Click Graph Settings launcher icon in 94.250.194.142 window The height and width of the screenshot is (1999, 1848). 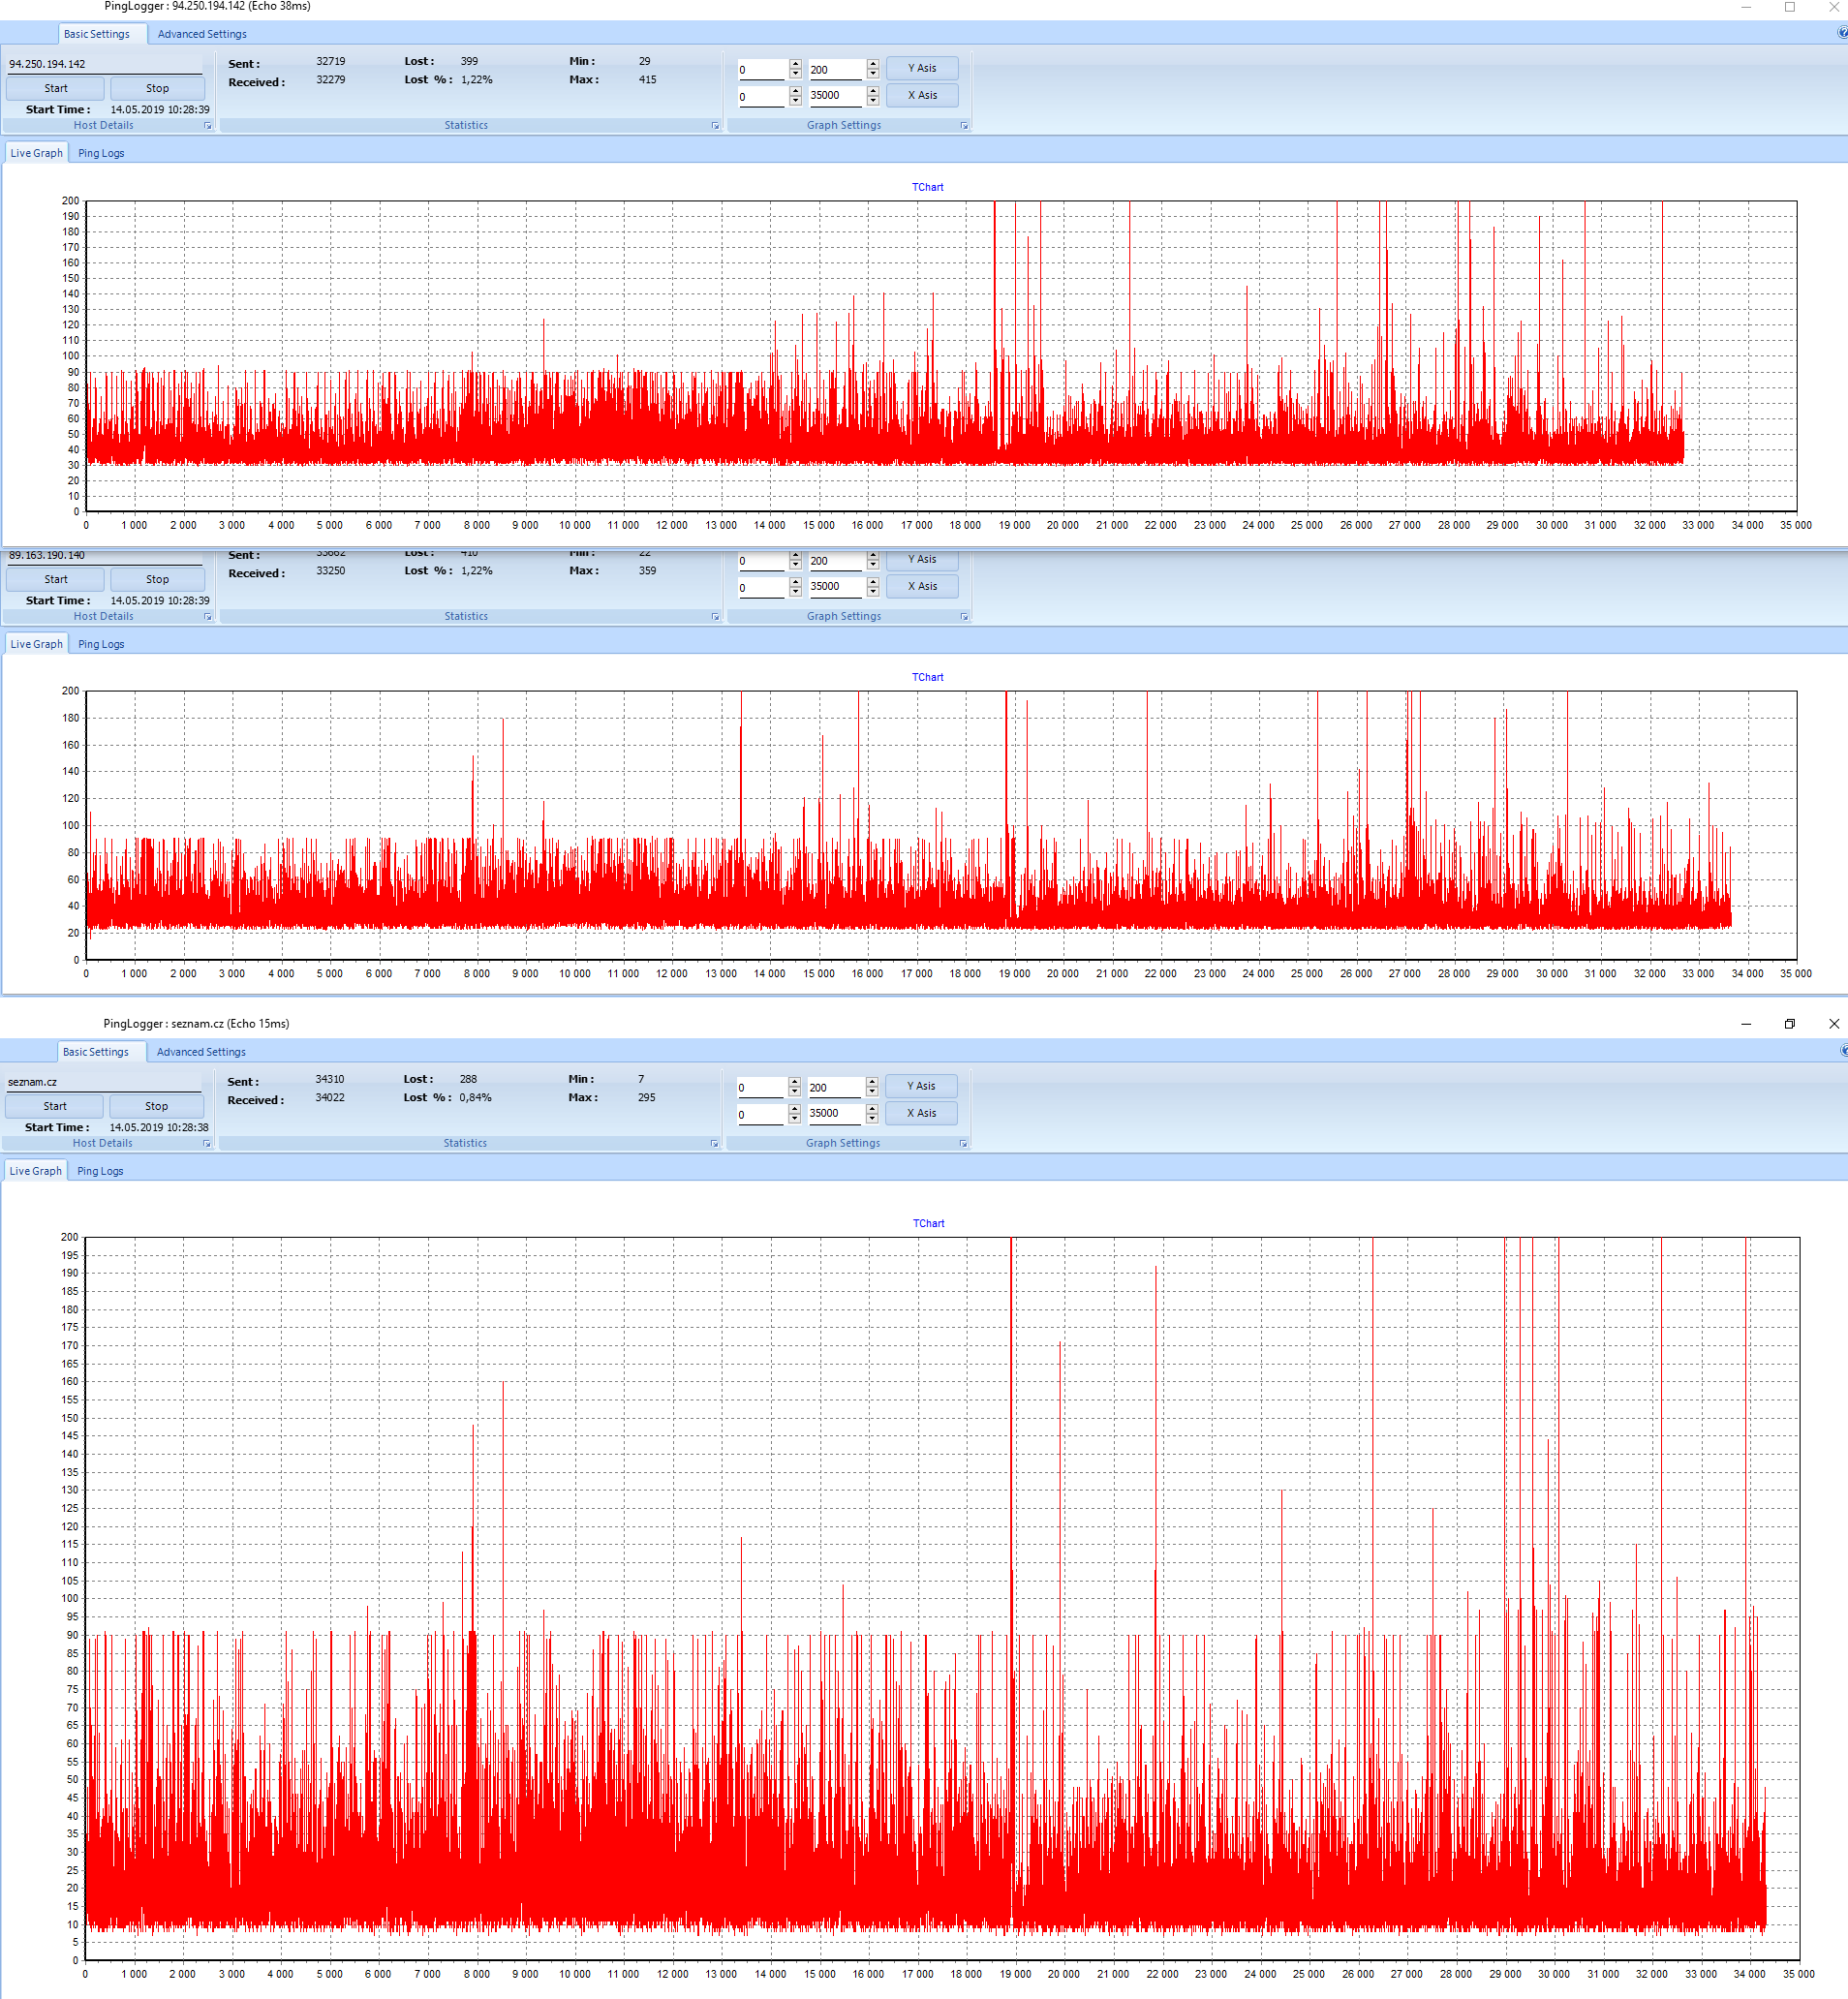[x=964, y=126]
